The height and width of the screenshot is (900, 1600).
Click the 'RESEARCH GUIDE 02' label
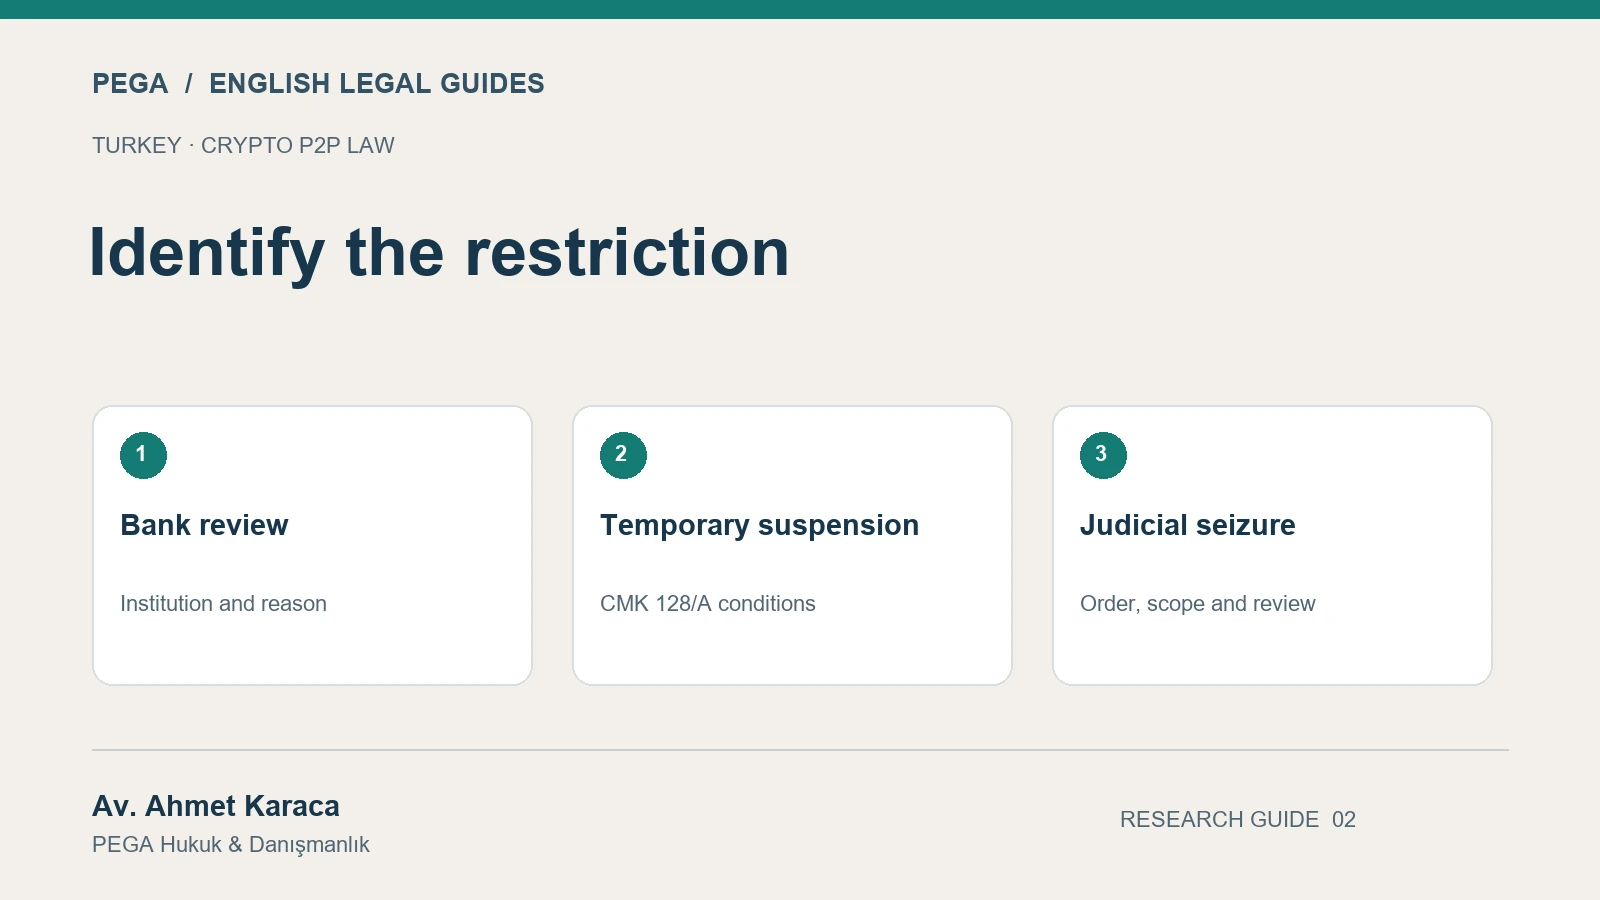point(1238,820)
